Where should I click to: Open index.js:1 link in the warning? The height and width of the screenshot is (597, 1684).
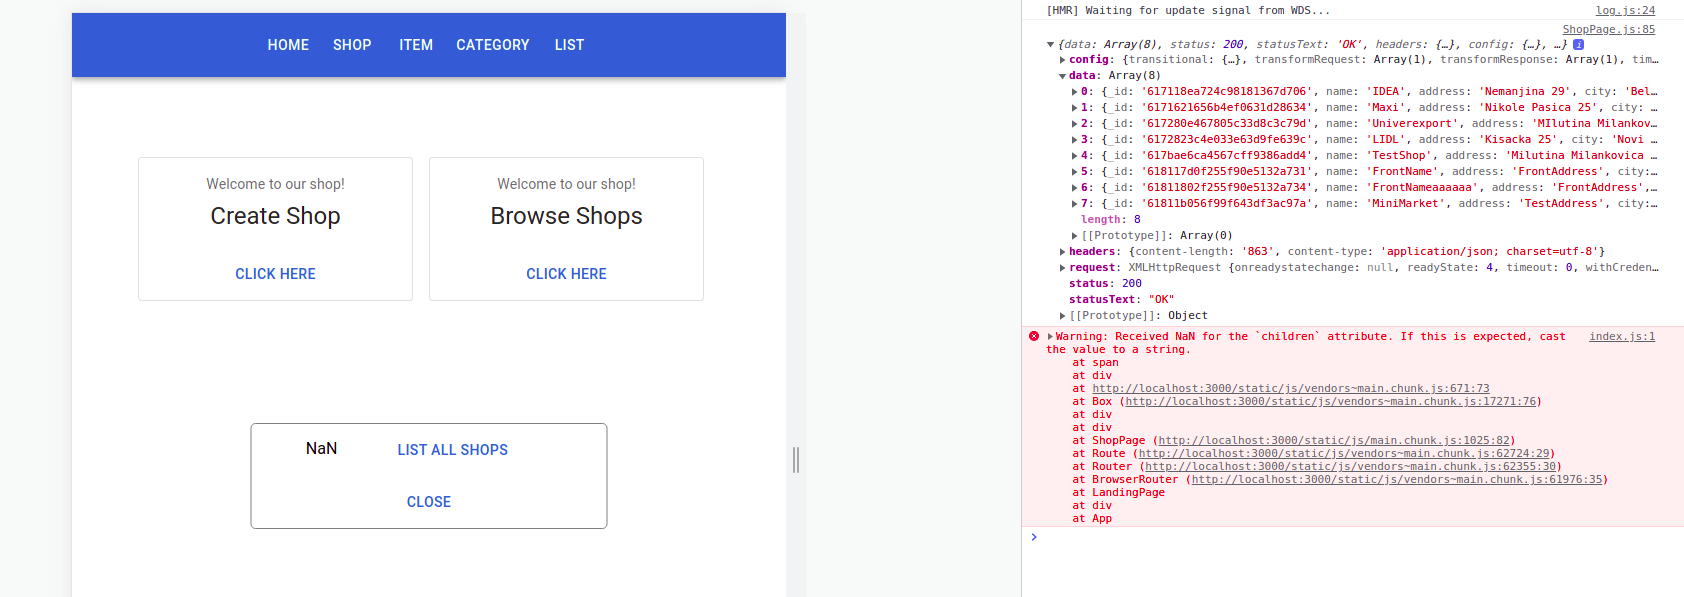[1622, 337]
